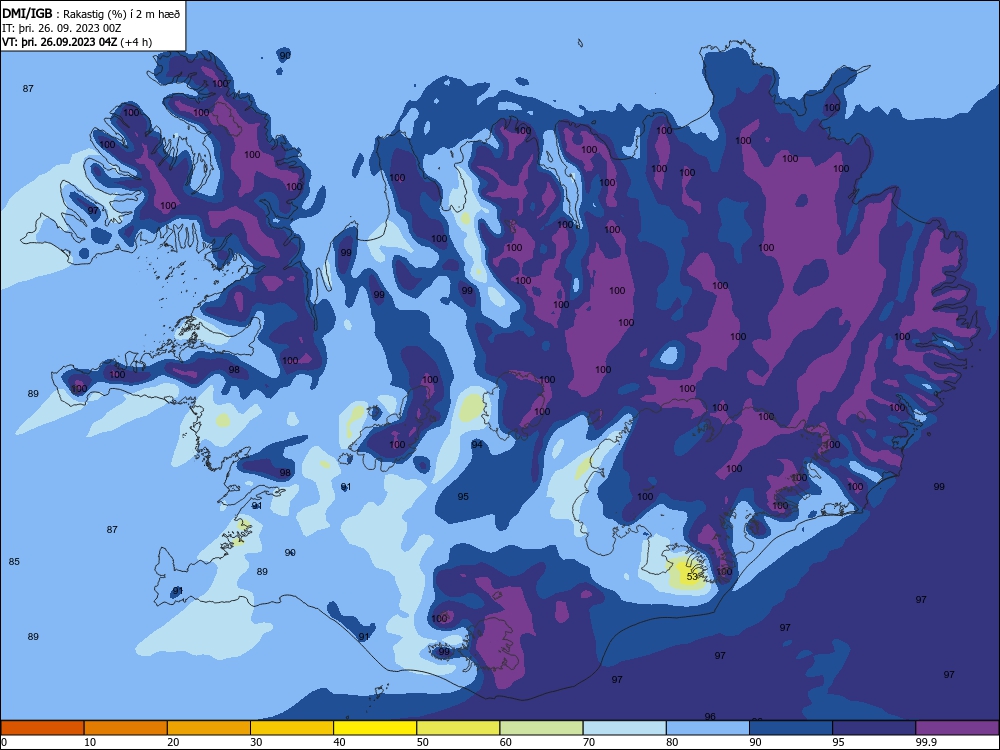Click the title 'DMI/IGB : Rakastig (%) í 2 m hæð'
The height and width of the screenshot is (750, 1000).
click(91, 13)
